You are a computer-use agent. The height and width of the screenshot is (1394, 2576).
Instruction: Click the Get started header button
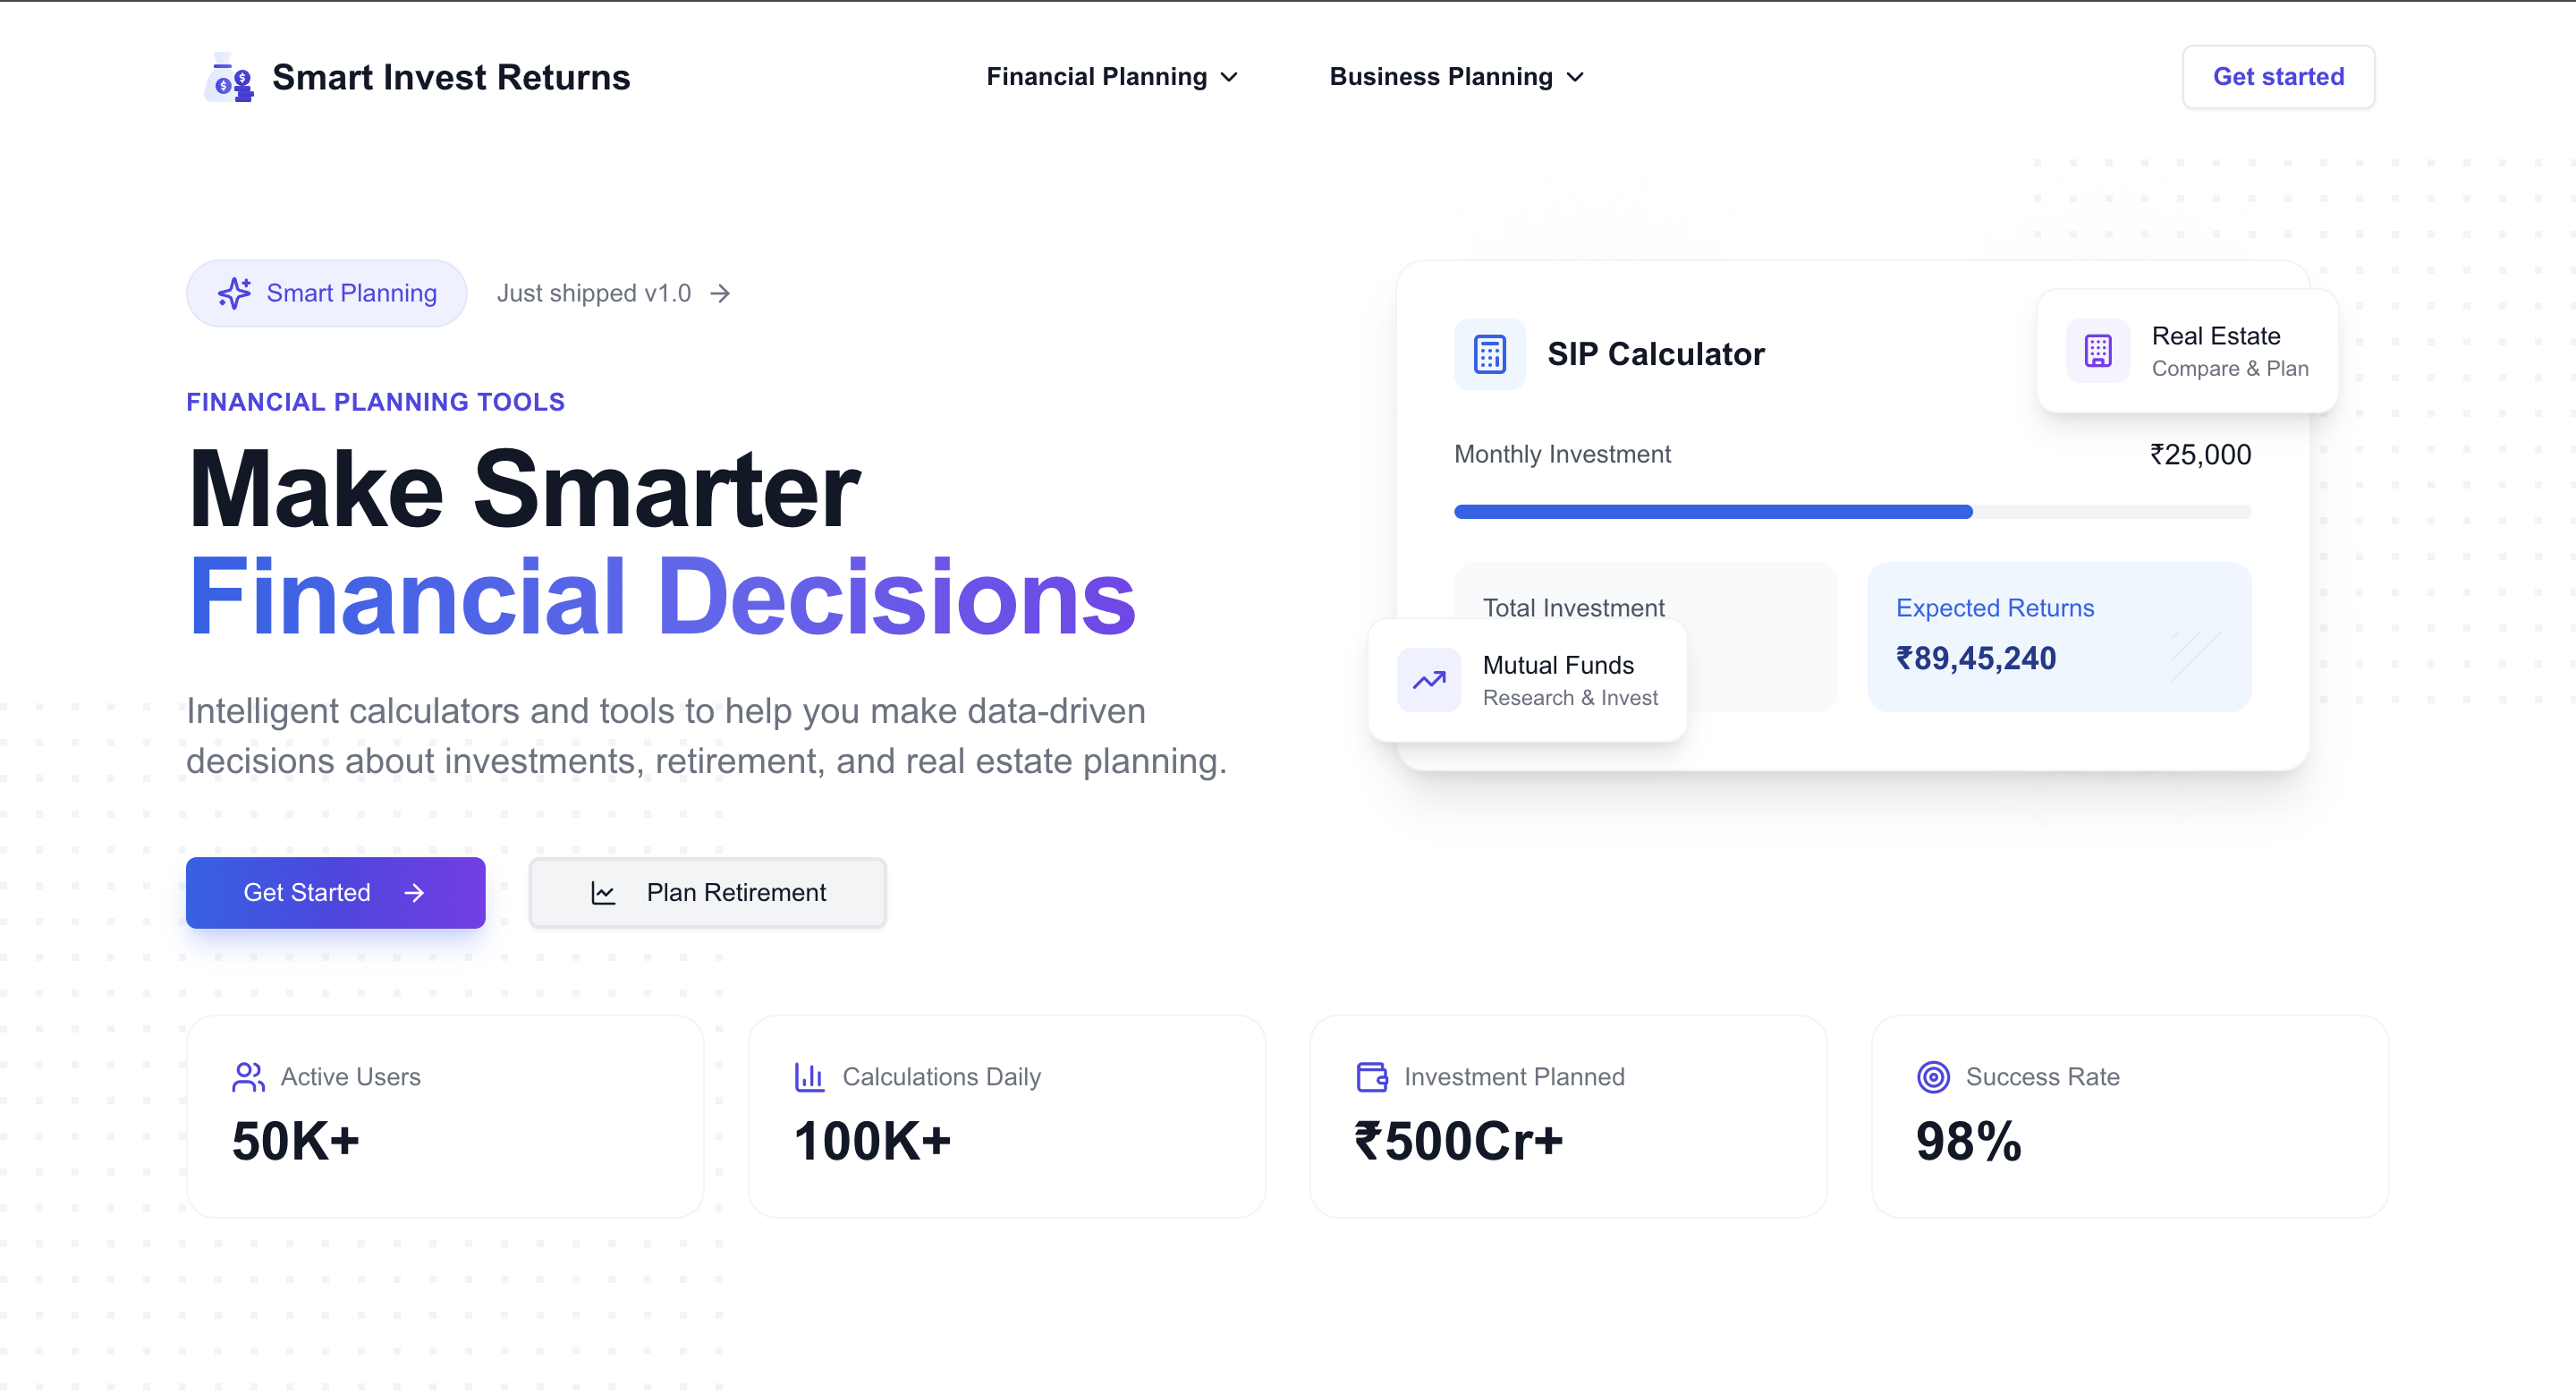pos(2277,77)
